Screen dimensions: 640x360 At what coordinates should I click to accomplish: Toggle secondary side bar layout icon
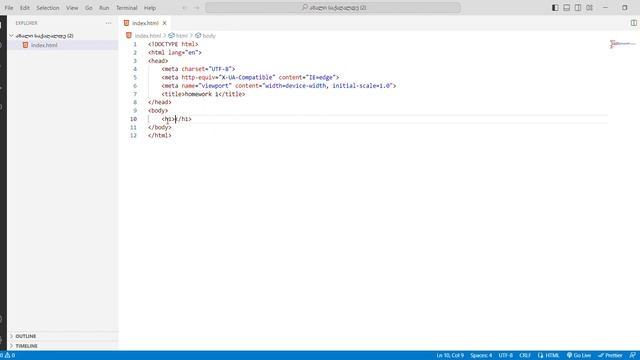(x=578, y=8)
